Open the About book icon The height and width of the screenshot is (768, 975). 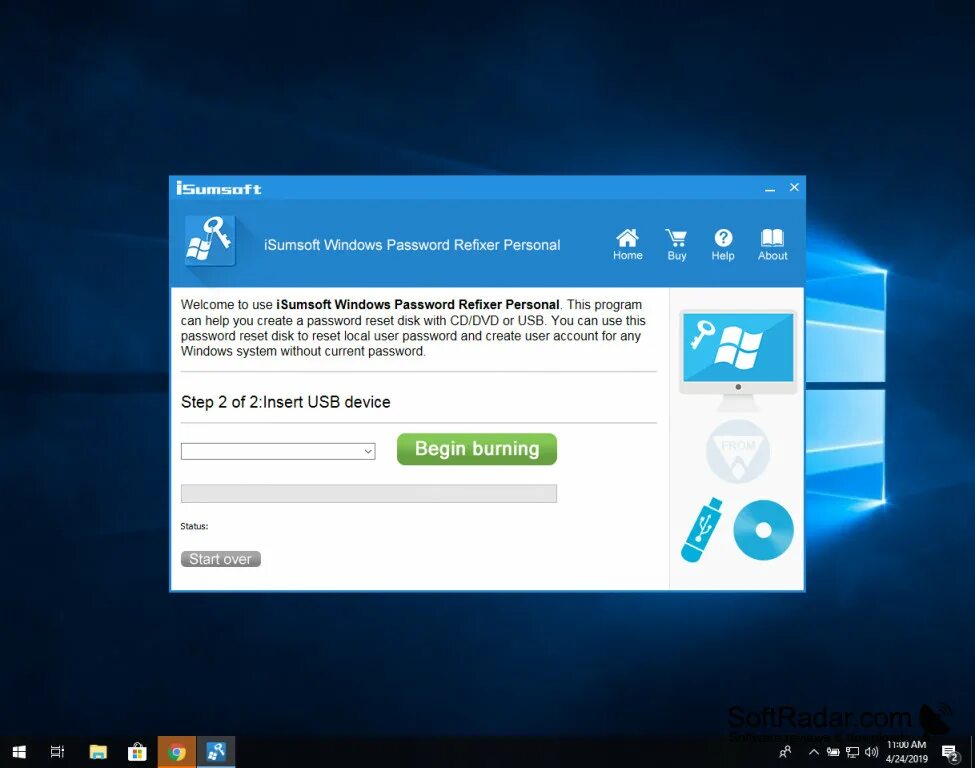tap(772, 244)
